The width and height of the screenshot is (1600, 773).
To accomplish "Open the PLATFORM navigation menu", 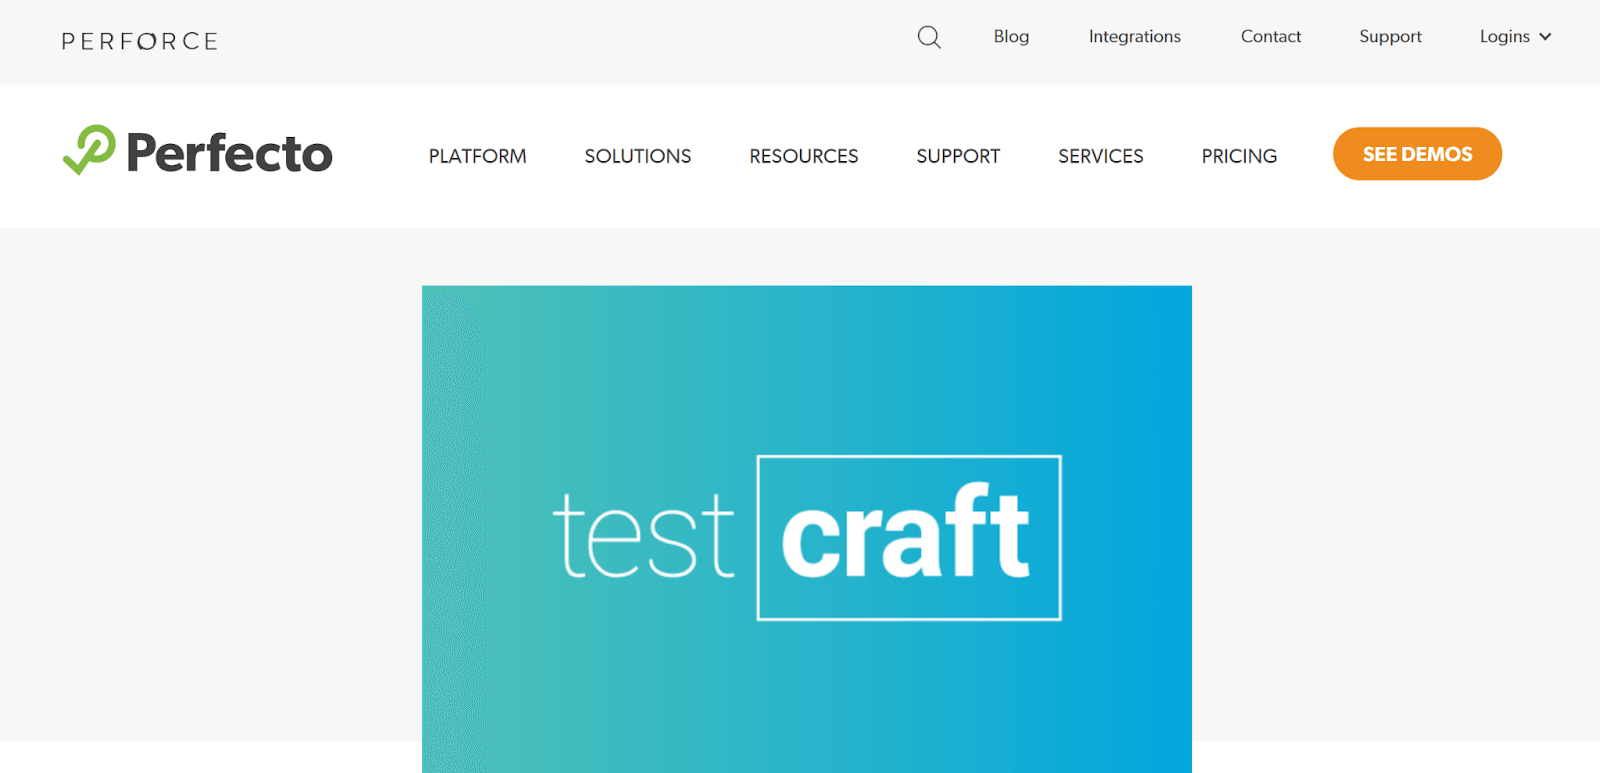I will 477,156.
